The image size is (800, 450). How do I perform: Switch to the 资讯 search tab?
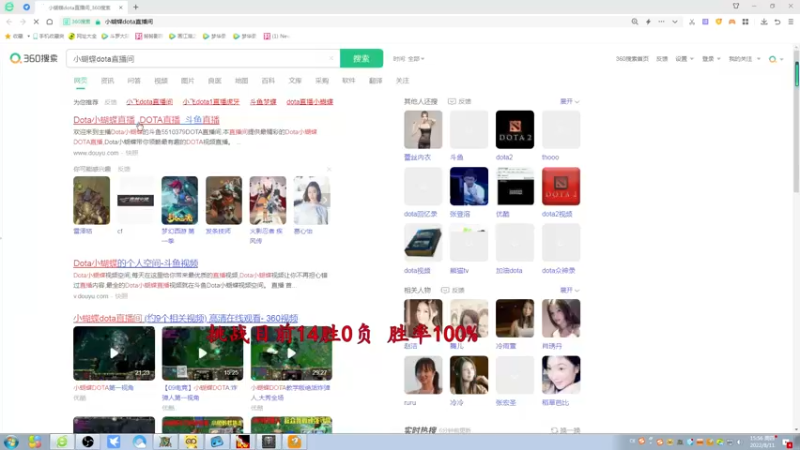pos(107,81)
